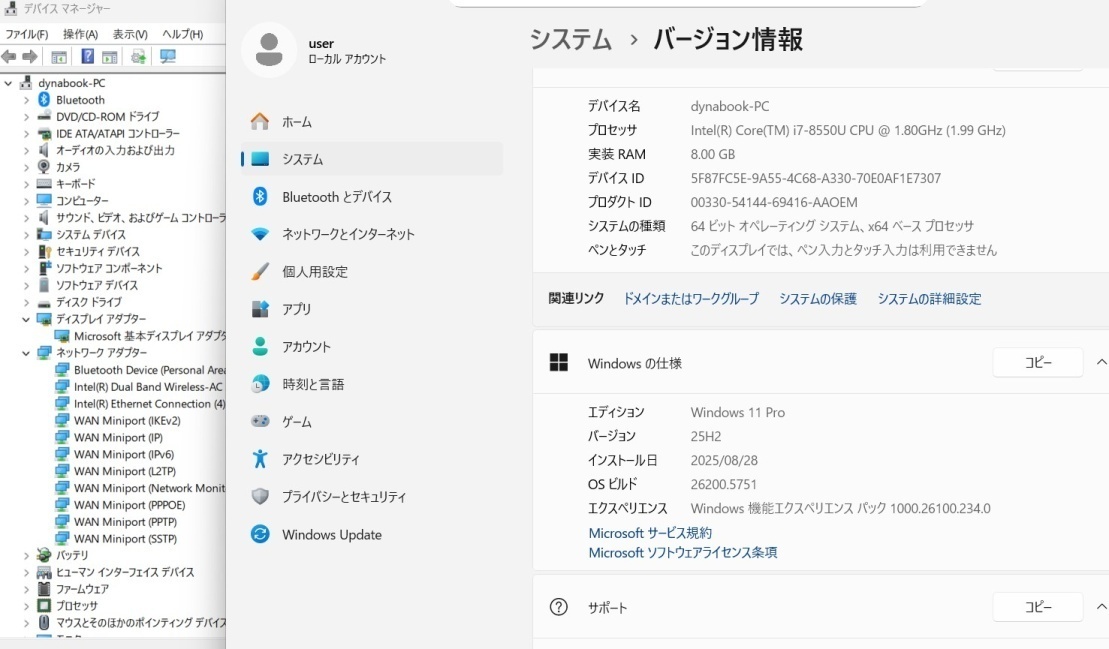Click the Apps icon in Settings sidebar
This screenshot has width=1109, height=649.
click(260, 309)
